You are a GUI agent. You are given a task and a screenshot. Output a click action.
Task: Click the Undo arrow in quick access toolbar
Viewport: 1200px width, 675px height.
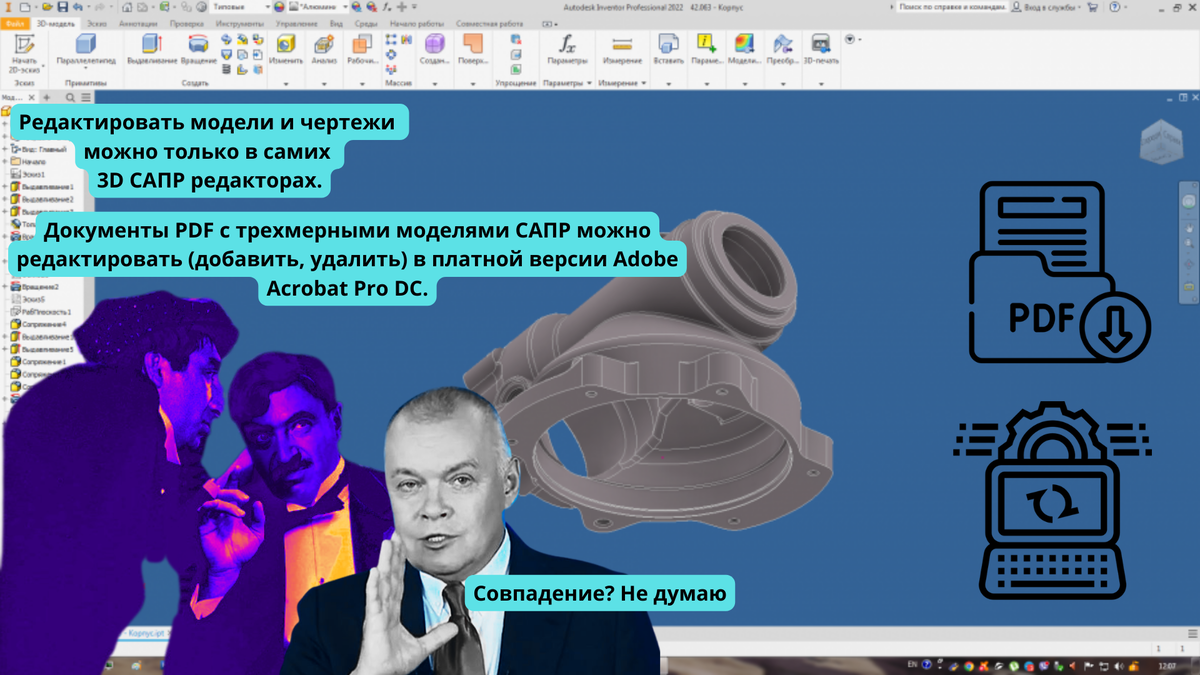[77, 7]
